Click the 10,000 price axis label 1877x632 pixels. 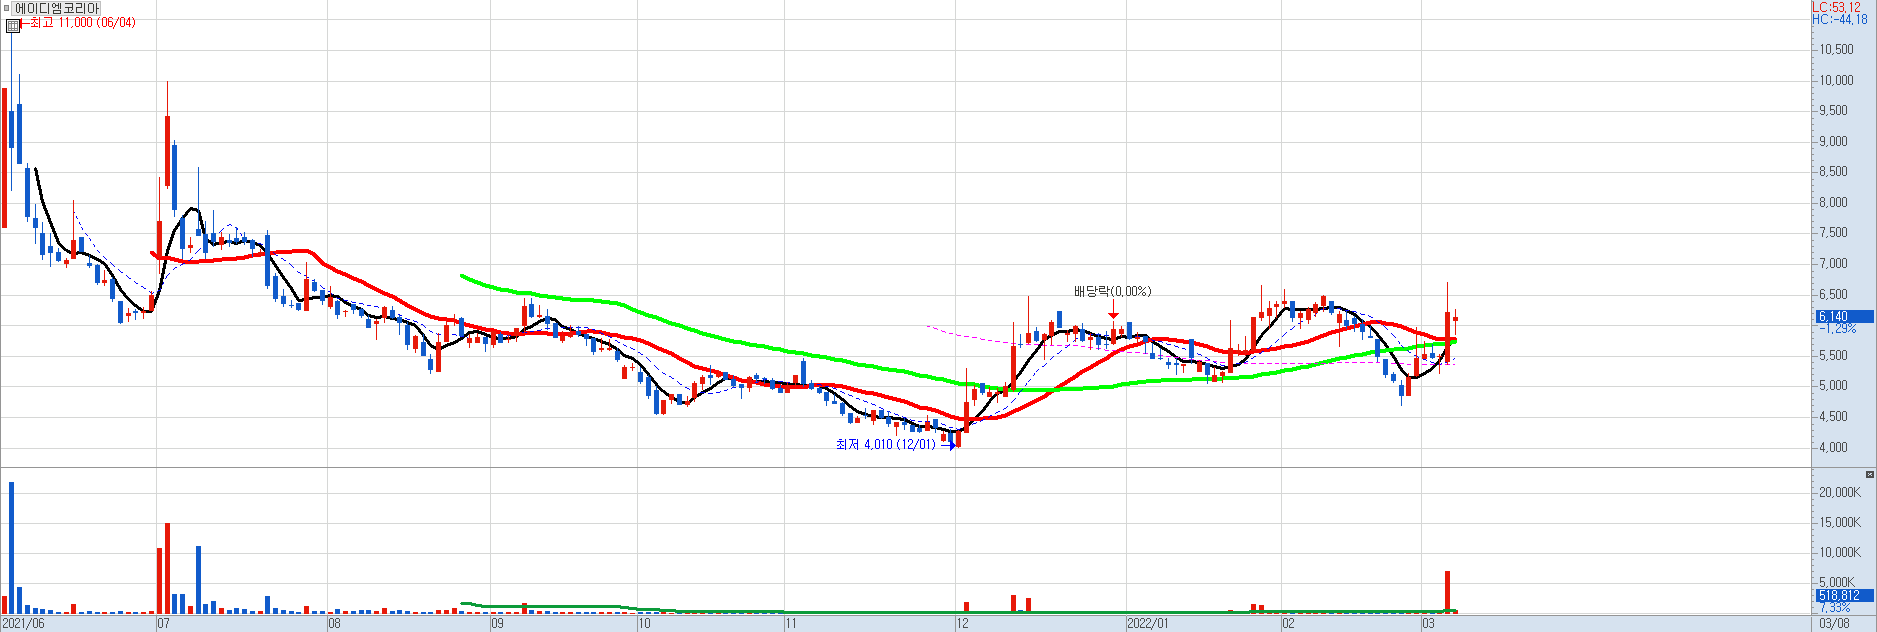pyautogui.click(x=1836, y=80)
